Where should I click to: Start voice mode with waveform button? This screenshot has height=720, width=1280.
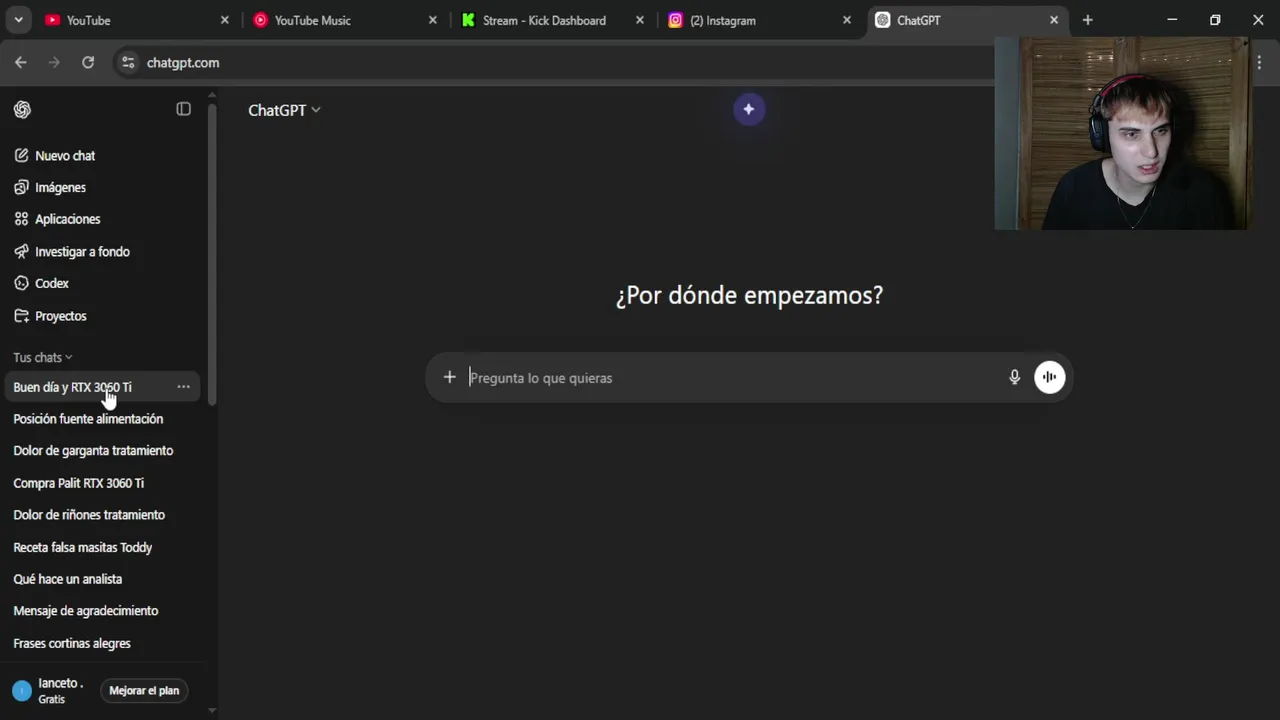(1049, 377)
